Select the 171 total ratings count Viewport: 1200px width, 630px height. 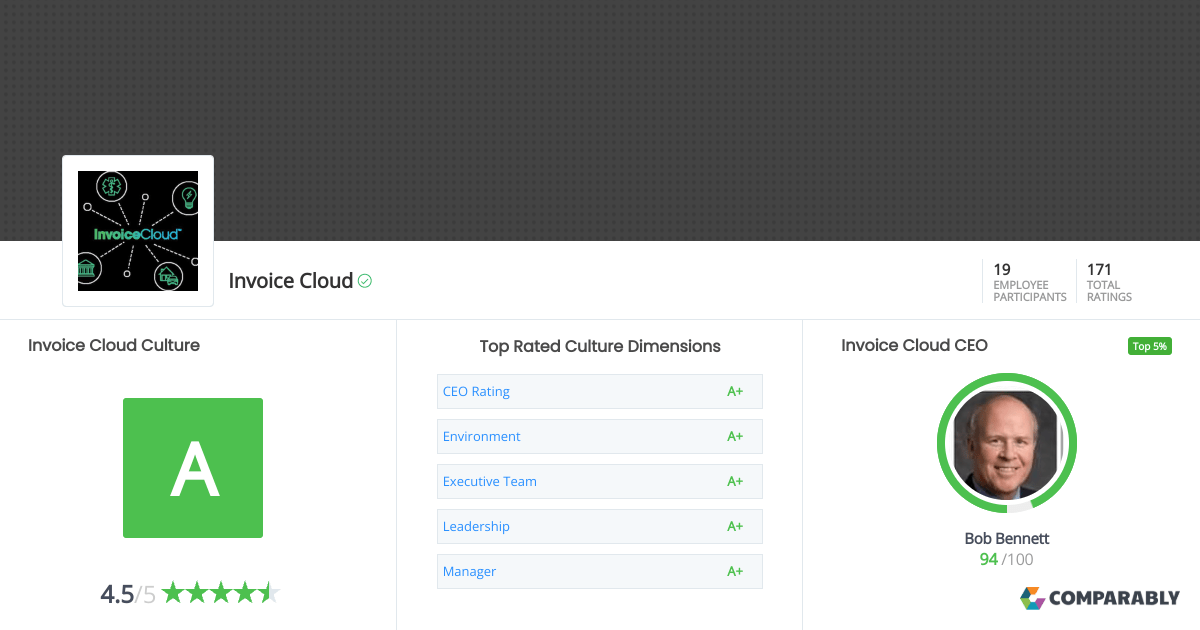[x=1099, y=269]
